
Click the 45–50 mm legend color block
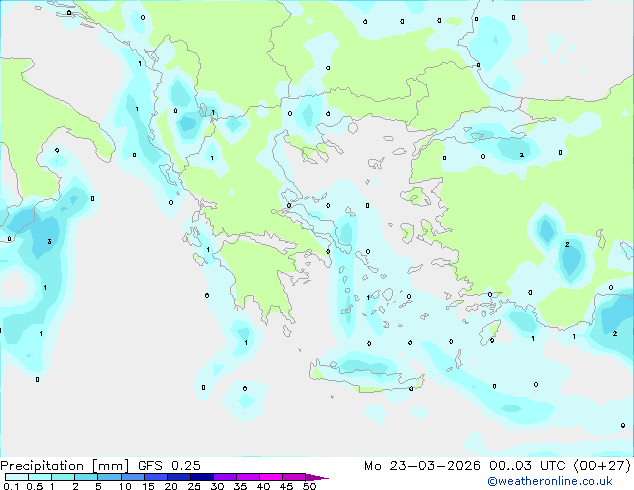294,477
